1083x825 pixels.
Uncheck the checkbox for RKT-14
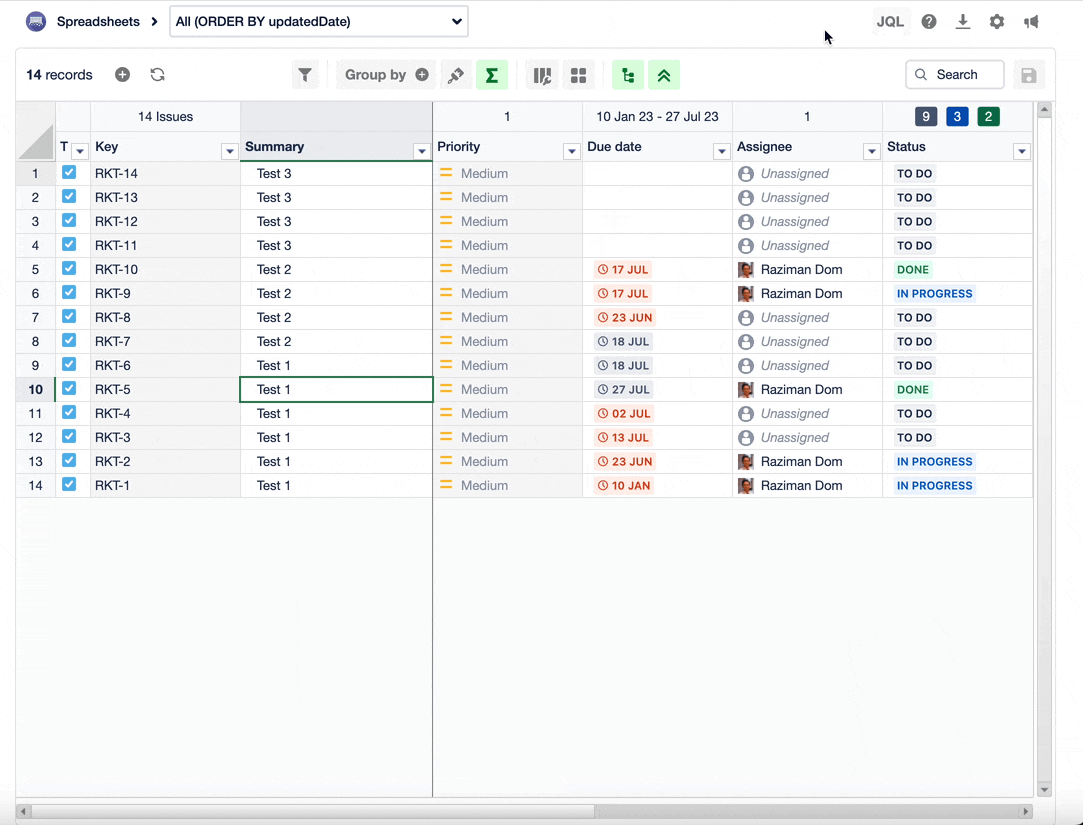69,173
